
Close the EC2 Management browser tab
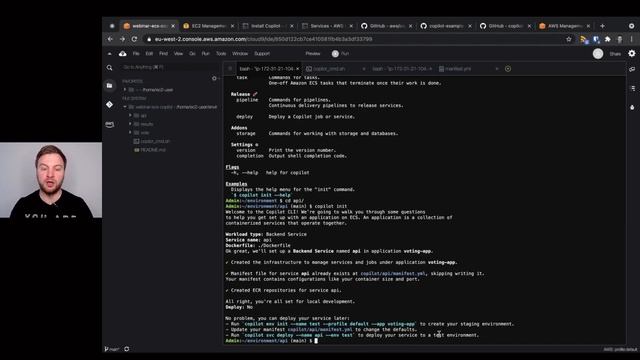coord(233,26)
